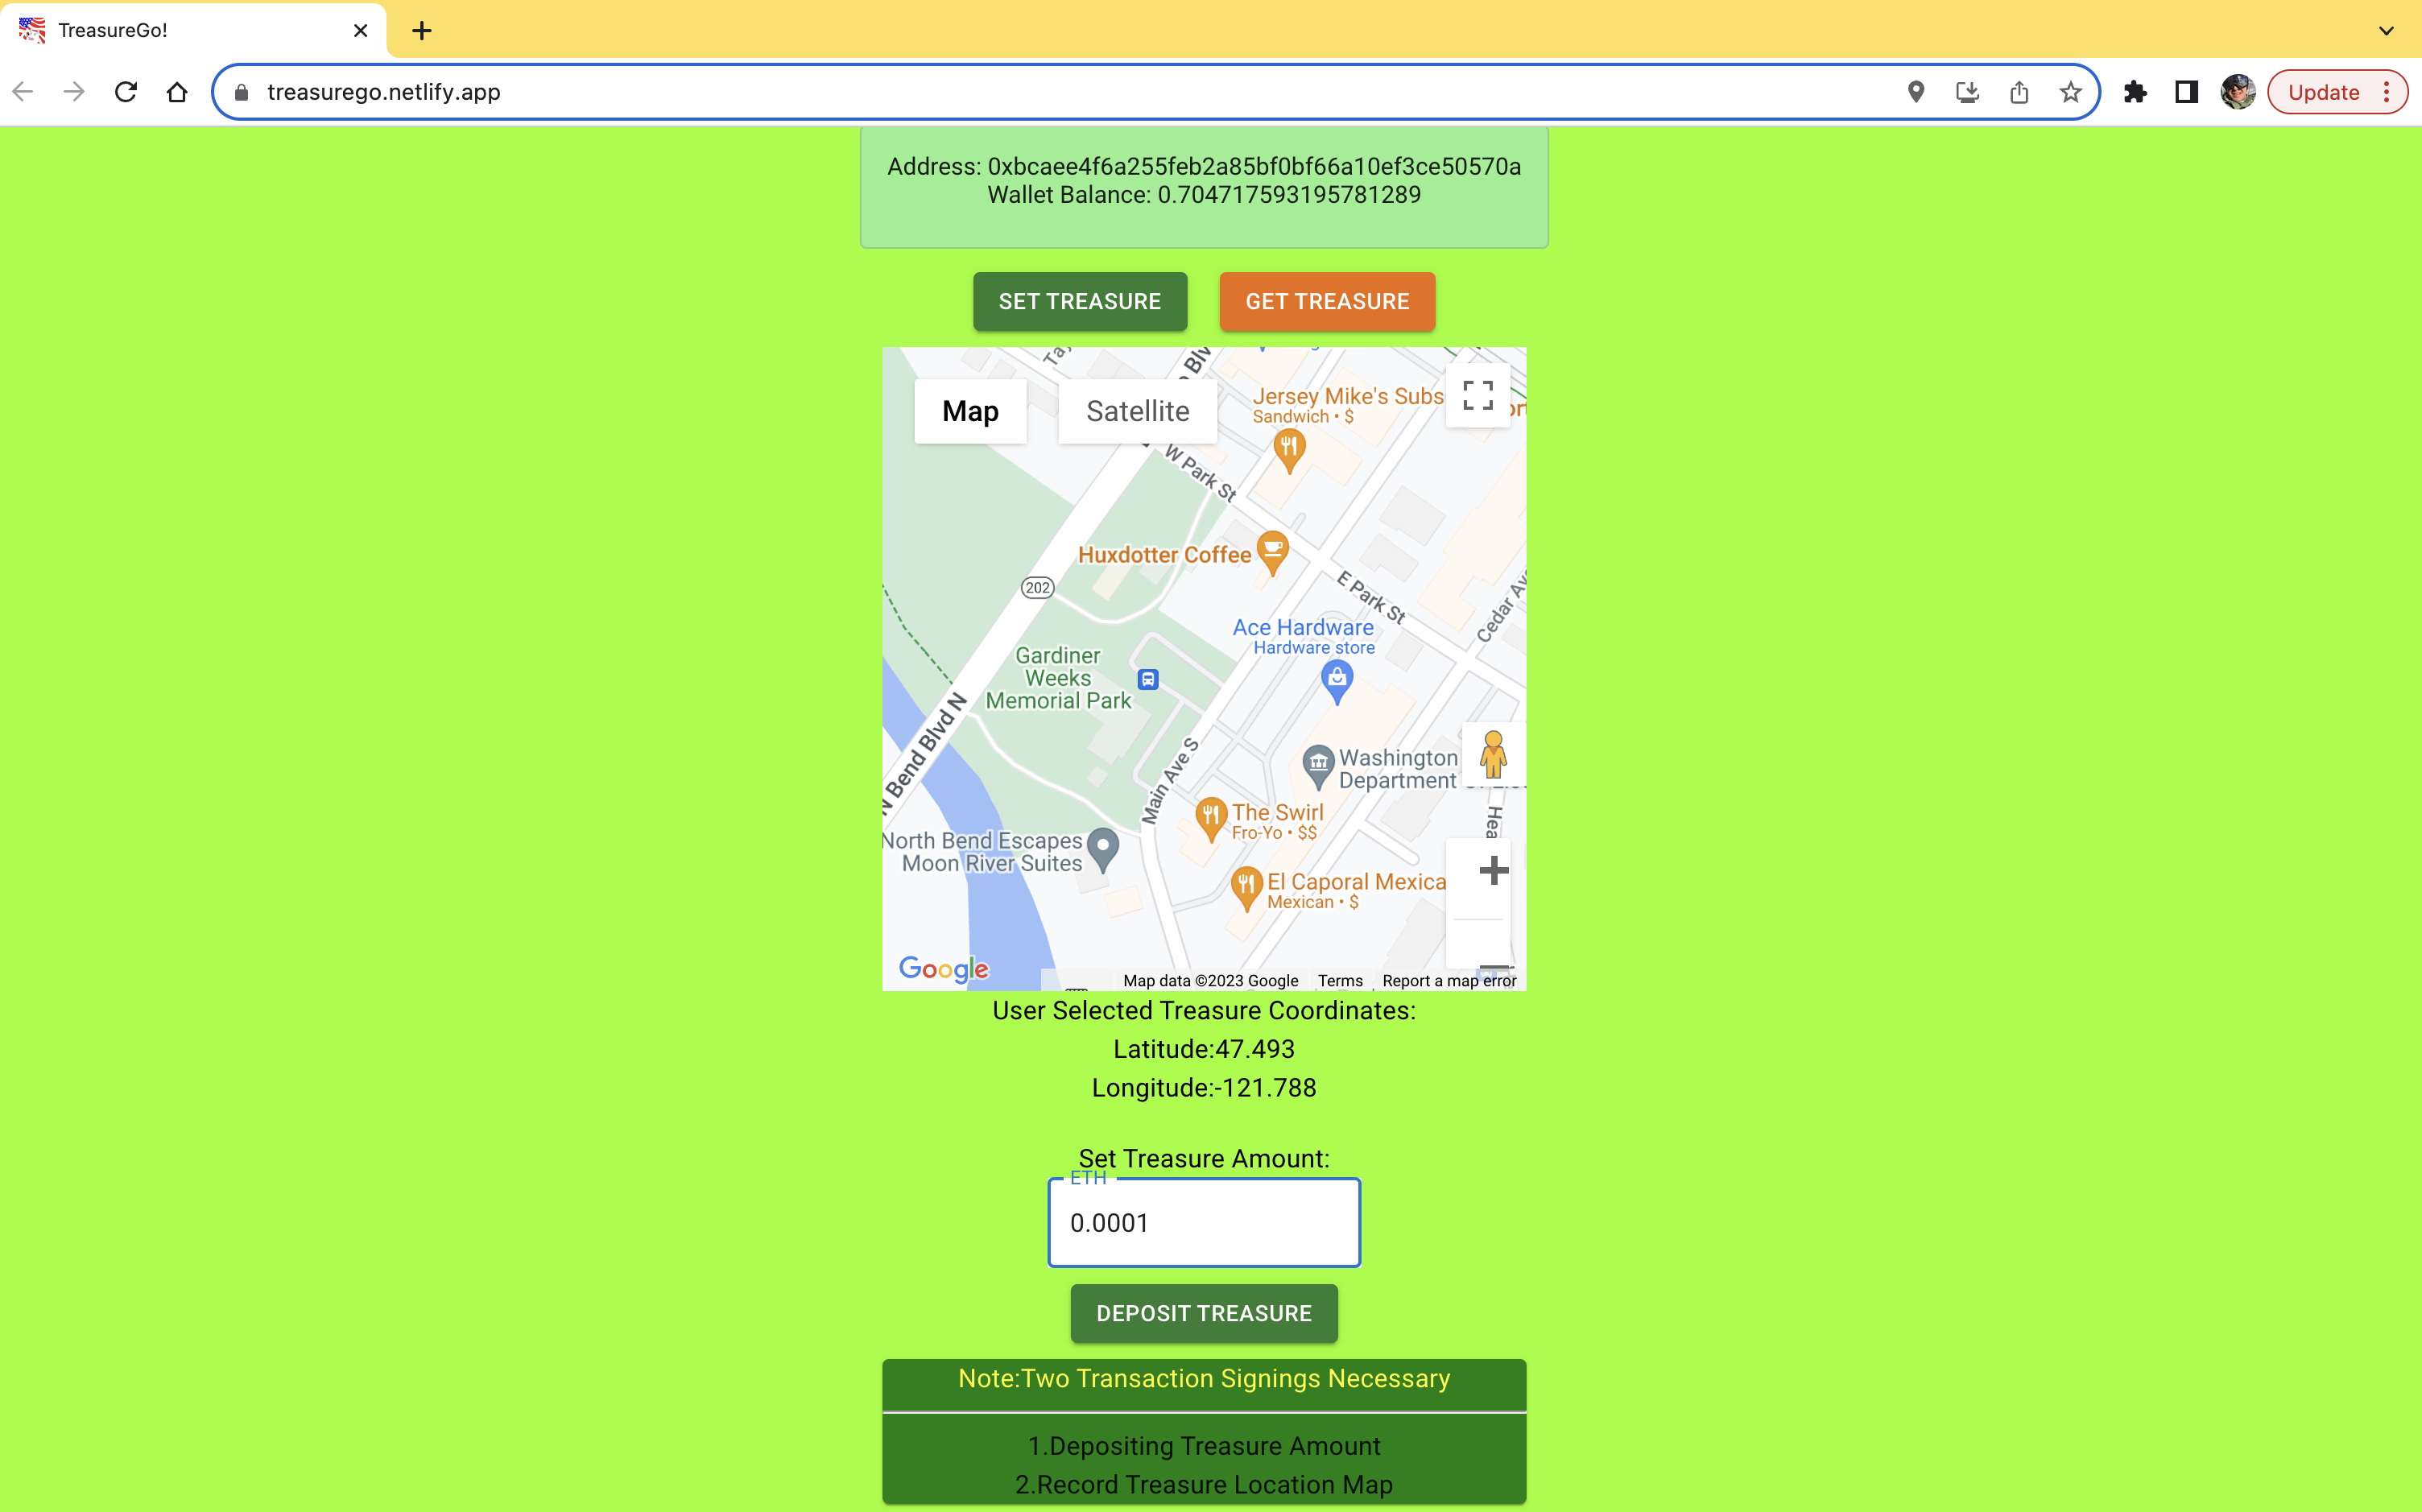Expand the tab search chevron
2422x1512 pixels.
pos(2386,30)
